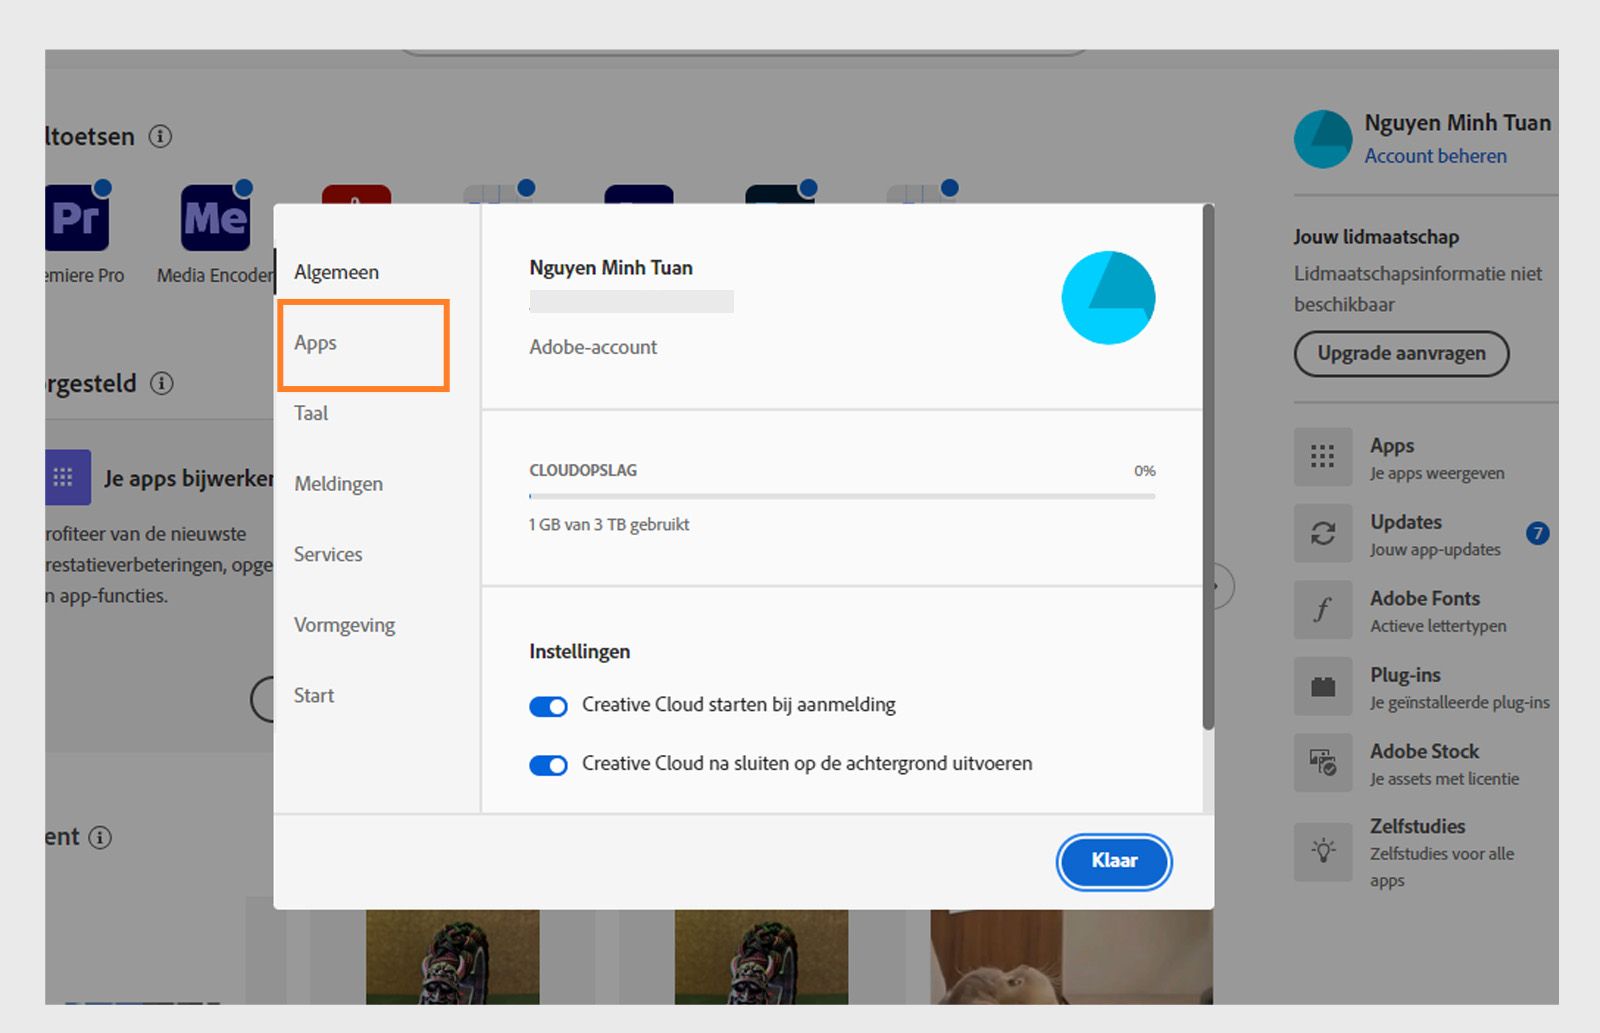Click the Adobe Stock icon
This screenshot has height=1033, width=1600.
(1322, 763)
